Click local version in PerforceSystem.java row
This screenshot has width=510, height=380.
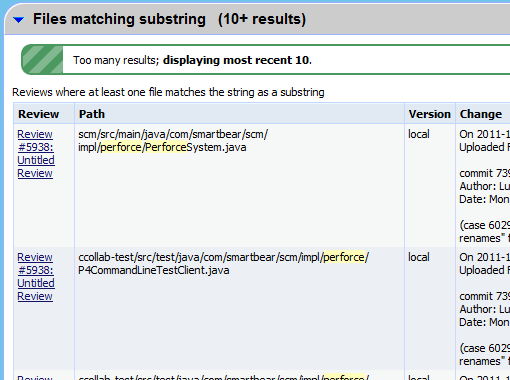point(419,134)
